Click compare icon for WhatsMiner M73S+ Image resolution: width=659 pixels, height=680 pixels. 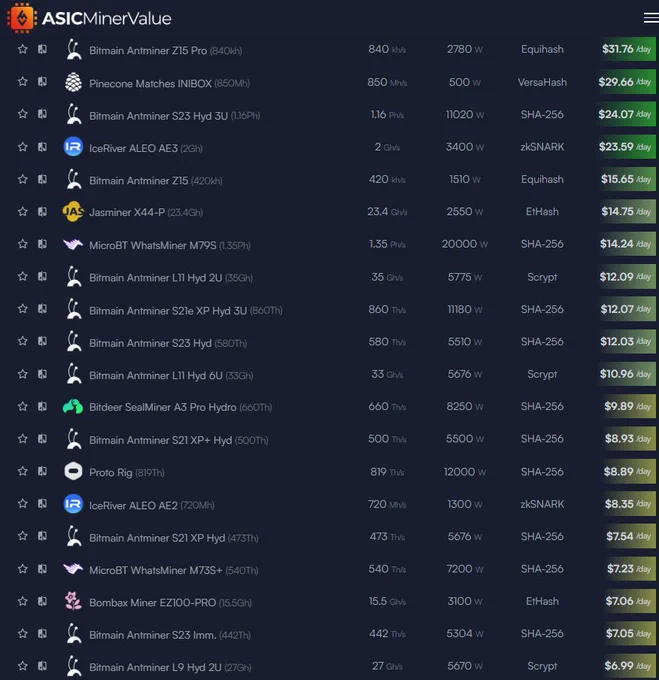click(x=42, y=569)
